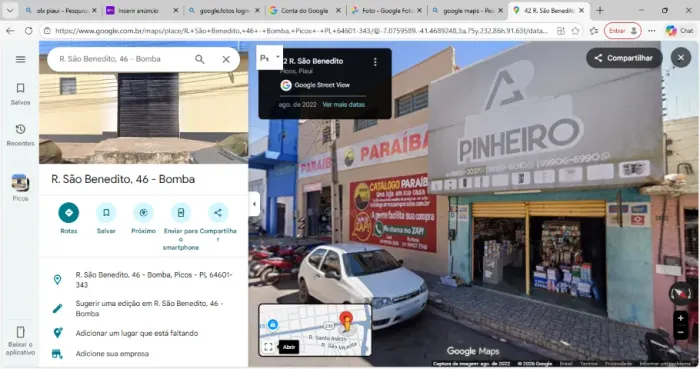Click the Street View compass control
Viewport: 700px width, 369px height.
[x=680, y=294]
